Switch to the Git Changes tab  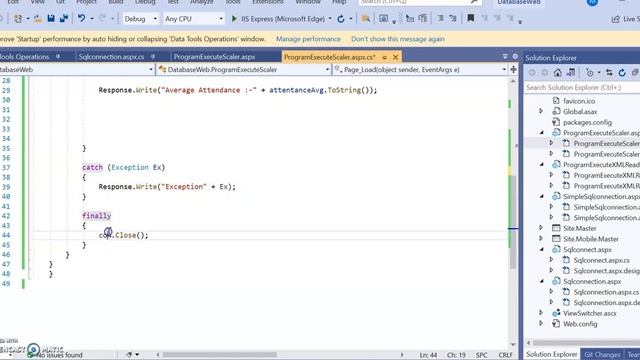coord(602,354)
